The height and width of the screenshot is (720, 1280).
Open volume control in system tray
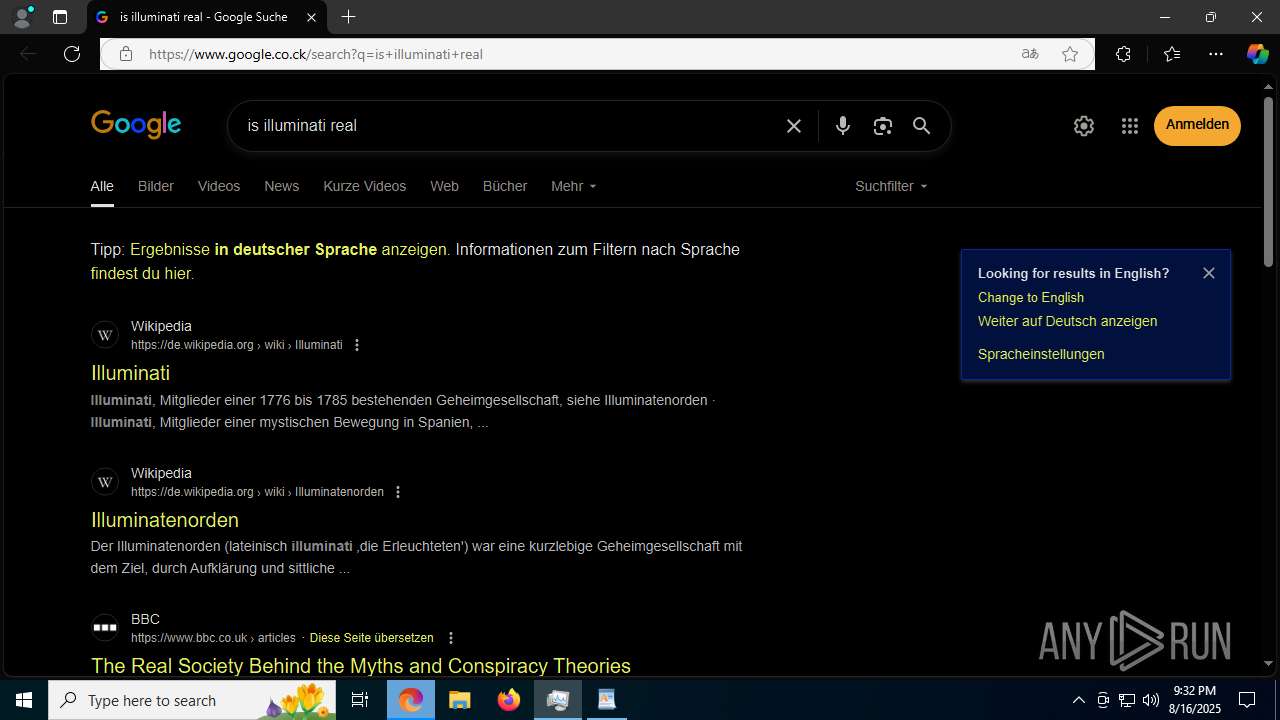[1150, 700]
